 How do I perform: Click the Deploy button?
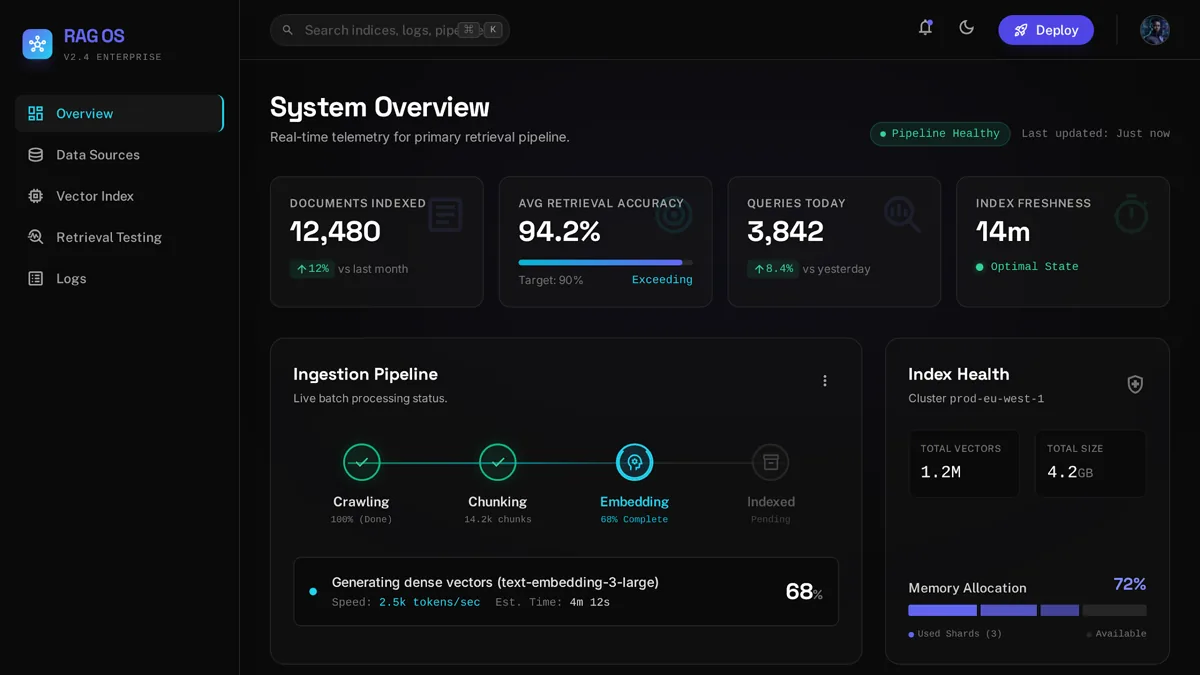(1046, 30)
